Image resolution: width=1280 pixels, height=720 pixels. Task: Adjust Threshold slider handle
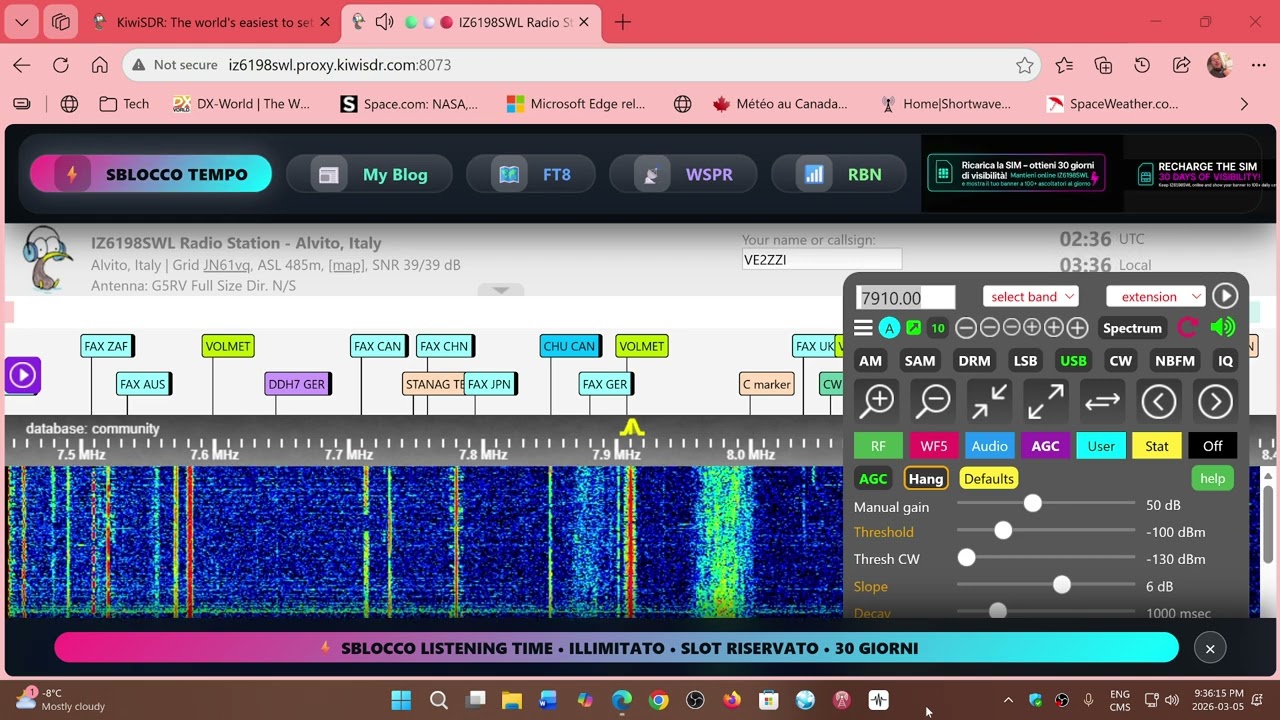pos(1003,532)
